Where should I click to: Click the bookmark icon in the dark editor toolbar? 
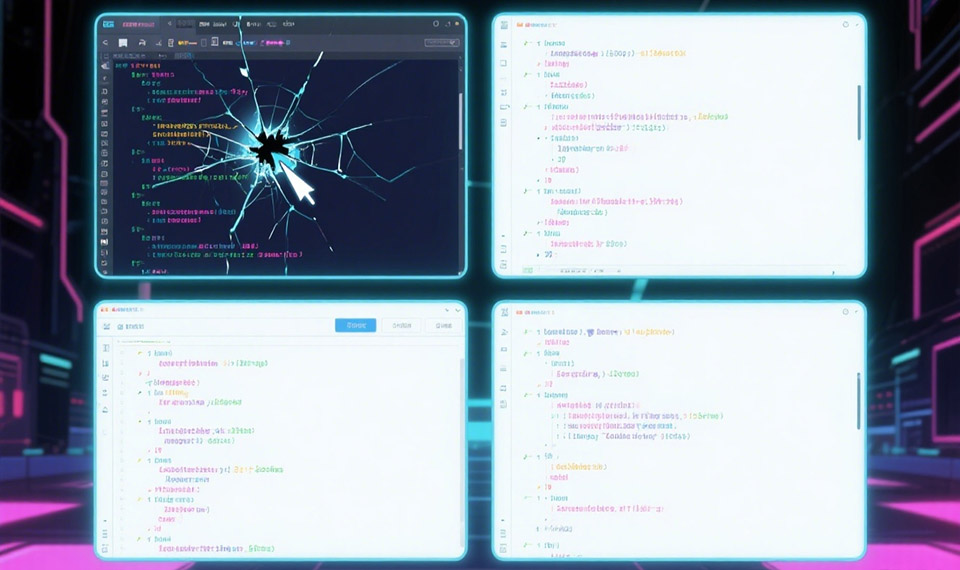[x=123, y=43]
